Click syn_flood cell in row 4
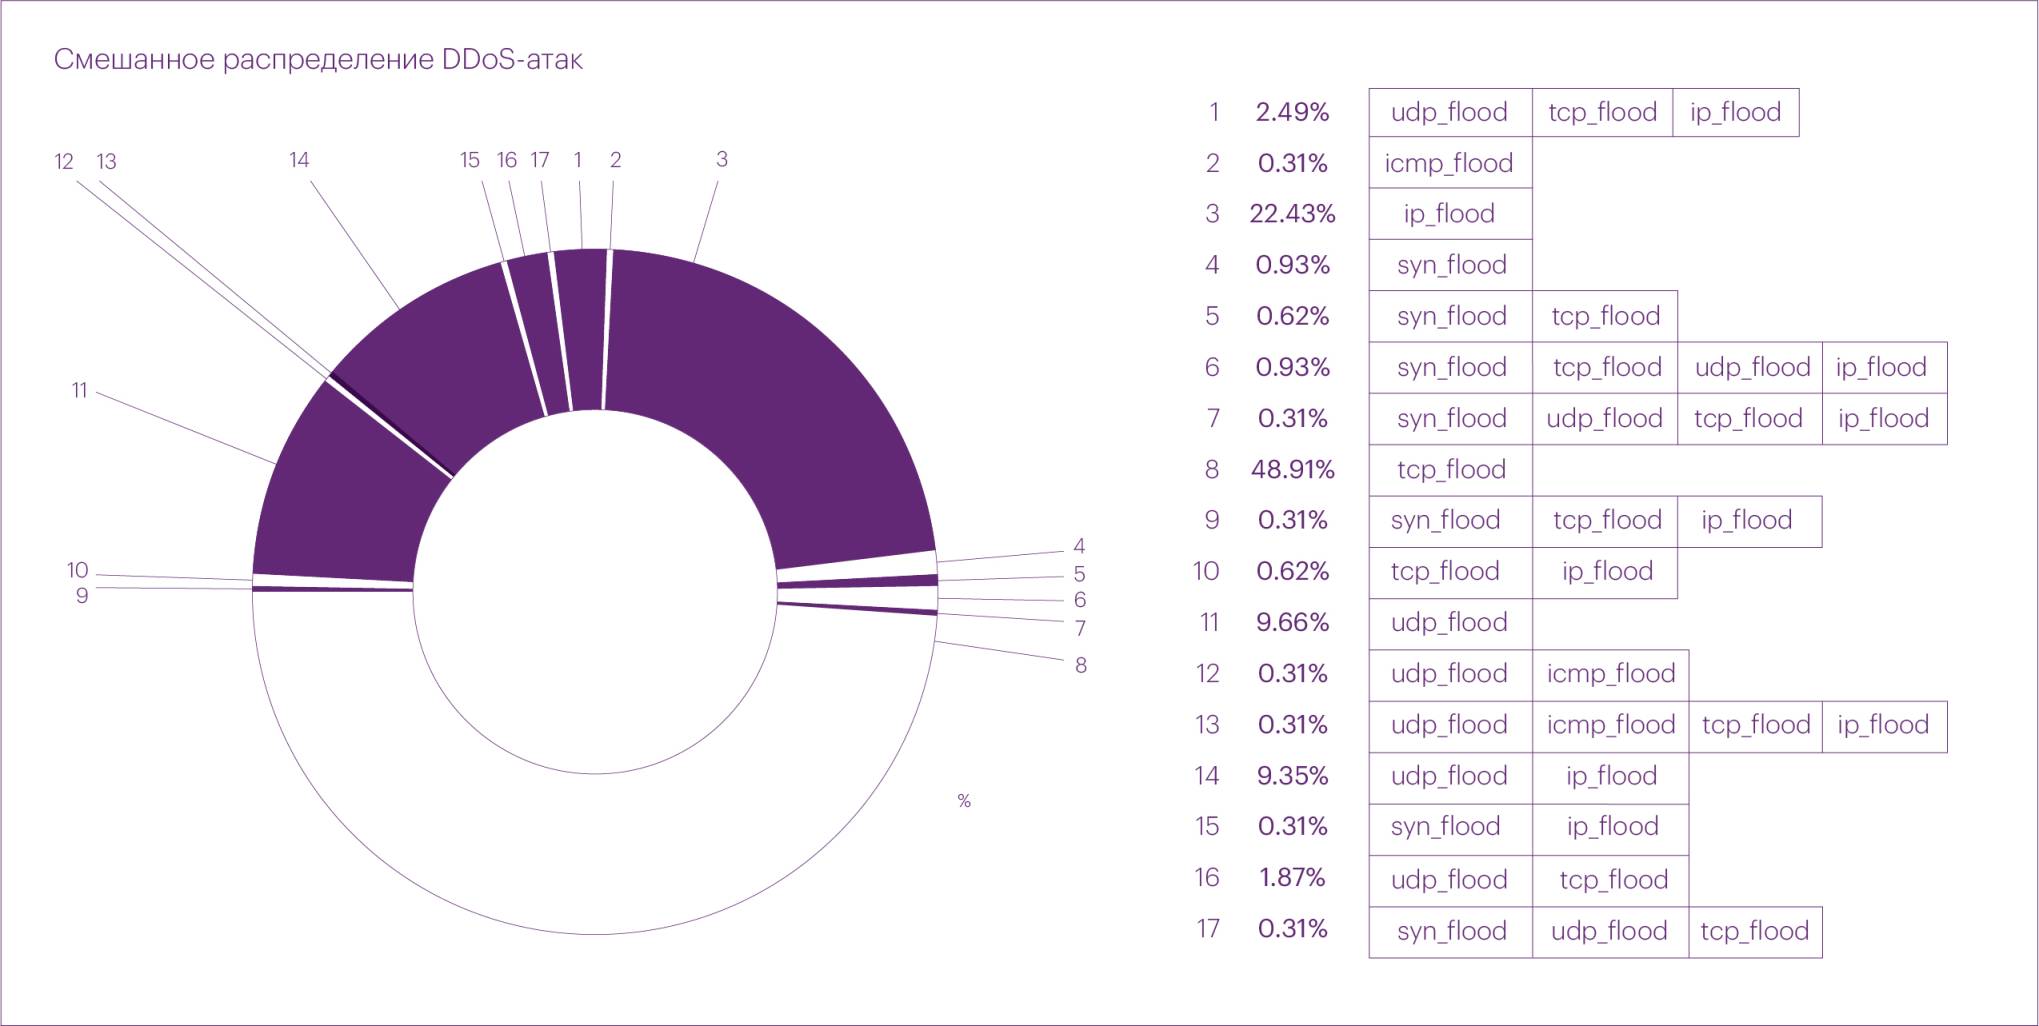The height and width of the screenshot is (1026, 2039). (1450, 265)
